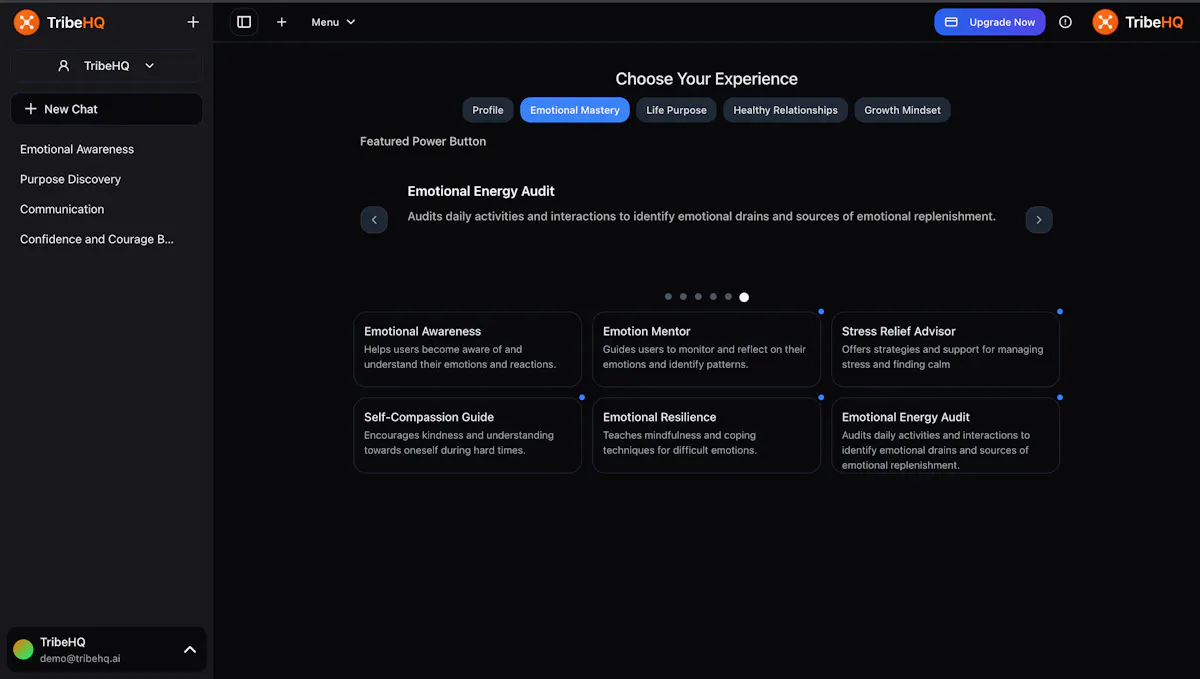Open the Stress Relief Advisor card

coord(945,349)
